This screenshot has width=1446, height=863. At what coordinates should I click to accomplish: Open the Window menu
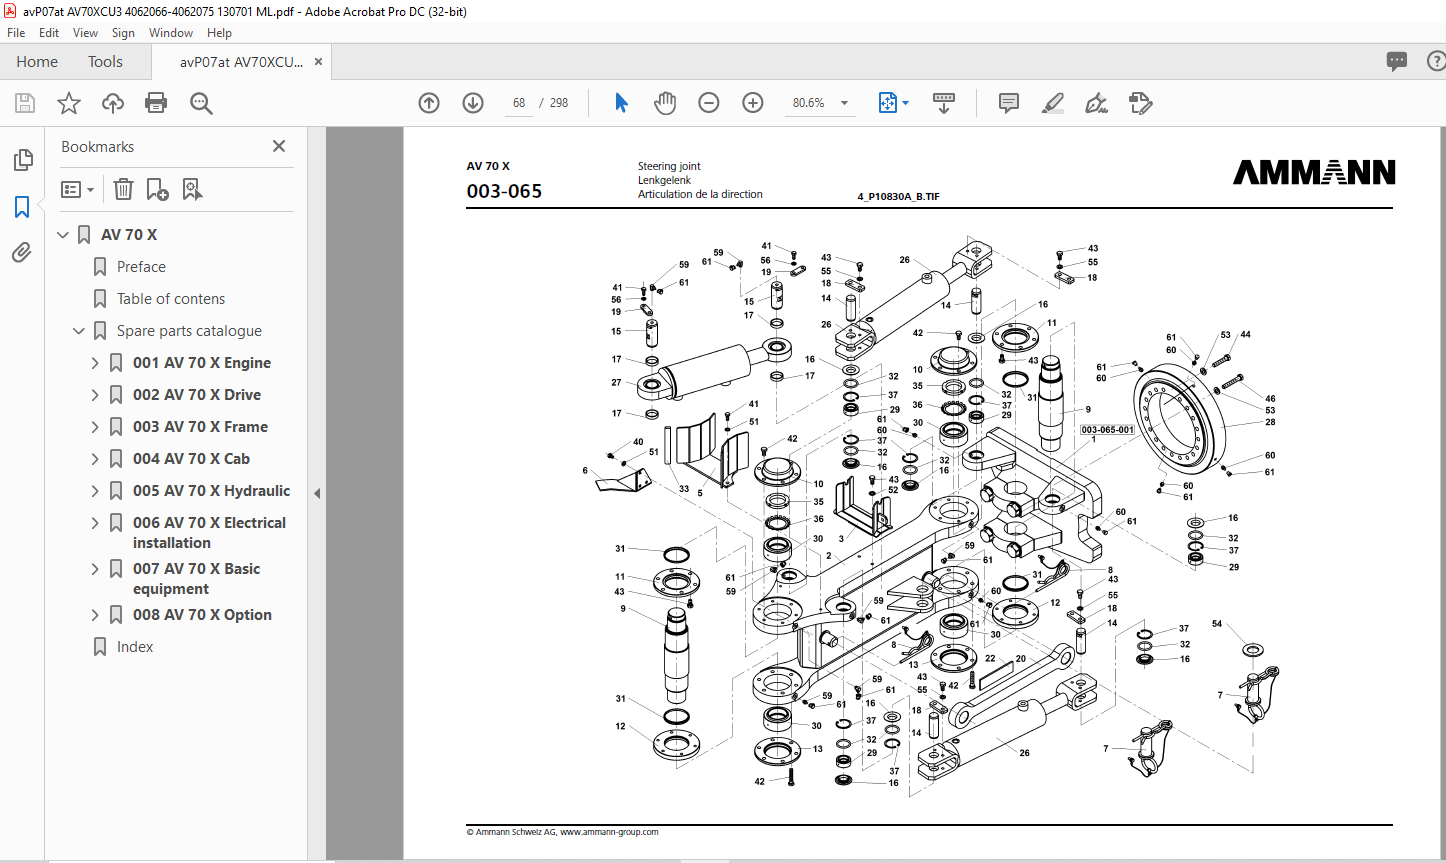point(171,33)
